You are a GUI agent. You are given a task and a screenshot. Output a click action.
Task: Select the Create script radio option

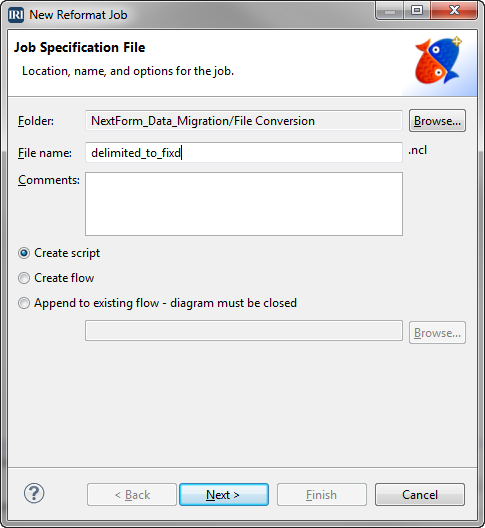59,253
